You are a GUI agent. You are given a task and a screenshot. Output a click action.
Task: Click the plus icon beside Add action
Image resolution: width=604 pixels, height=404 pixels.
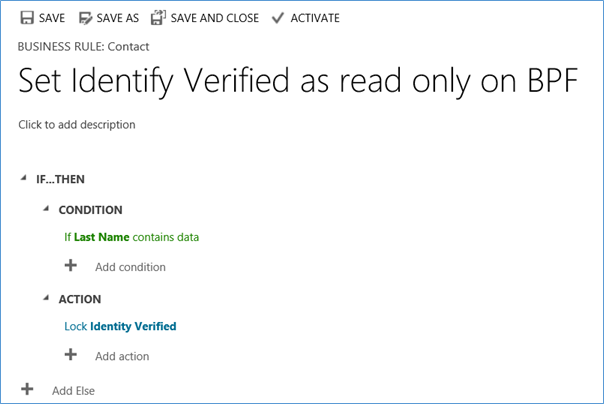coord(70,354)
